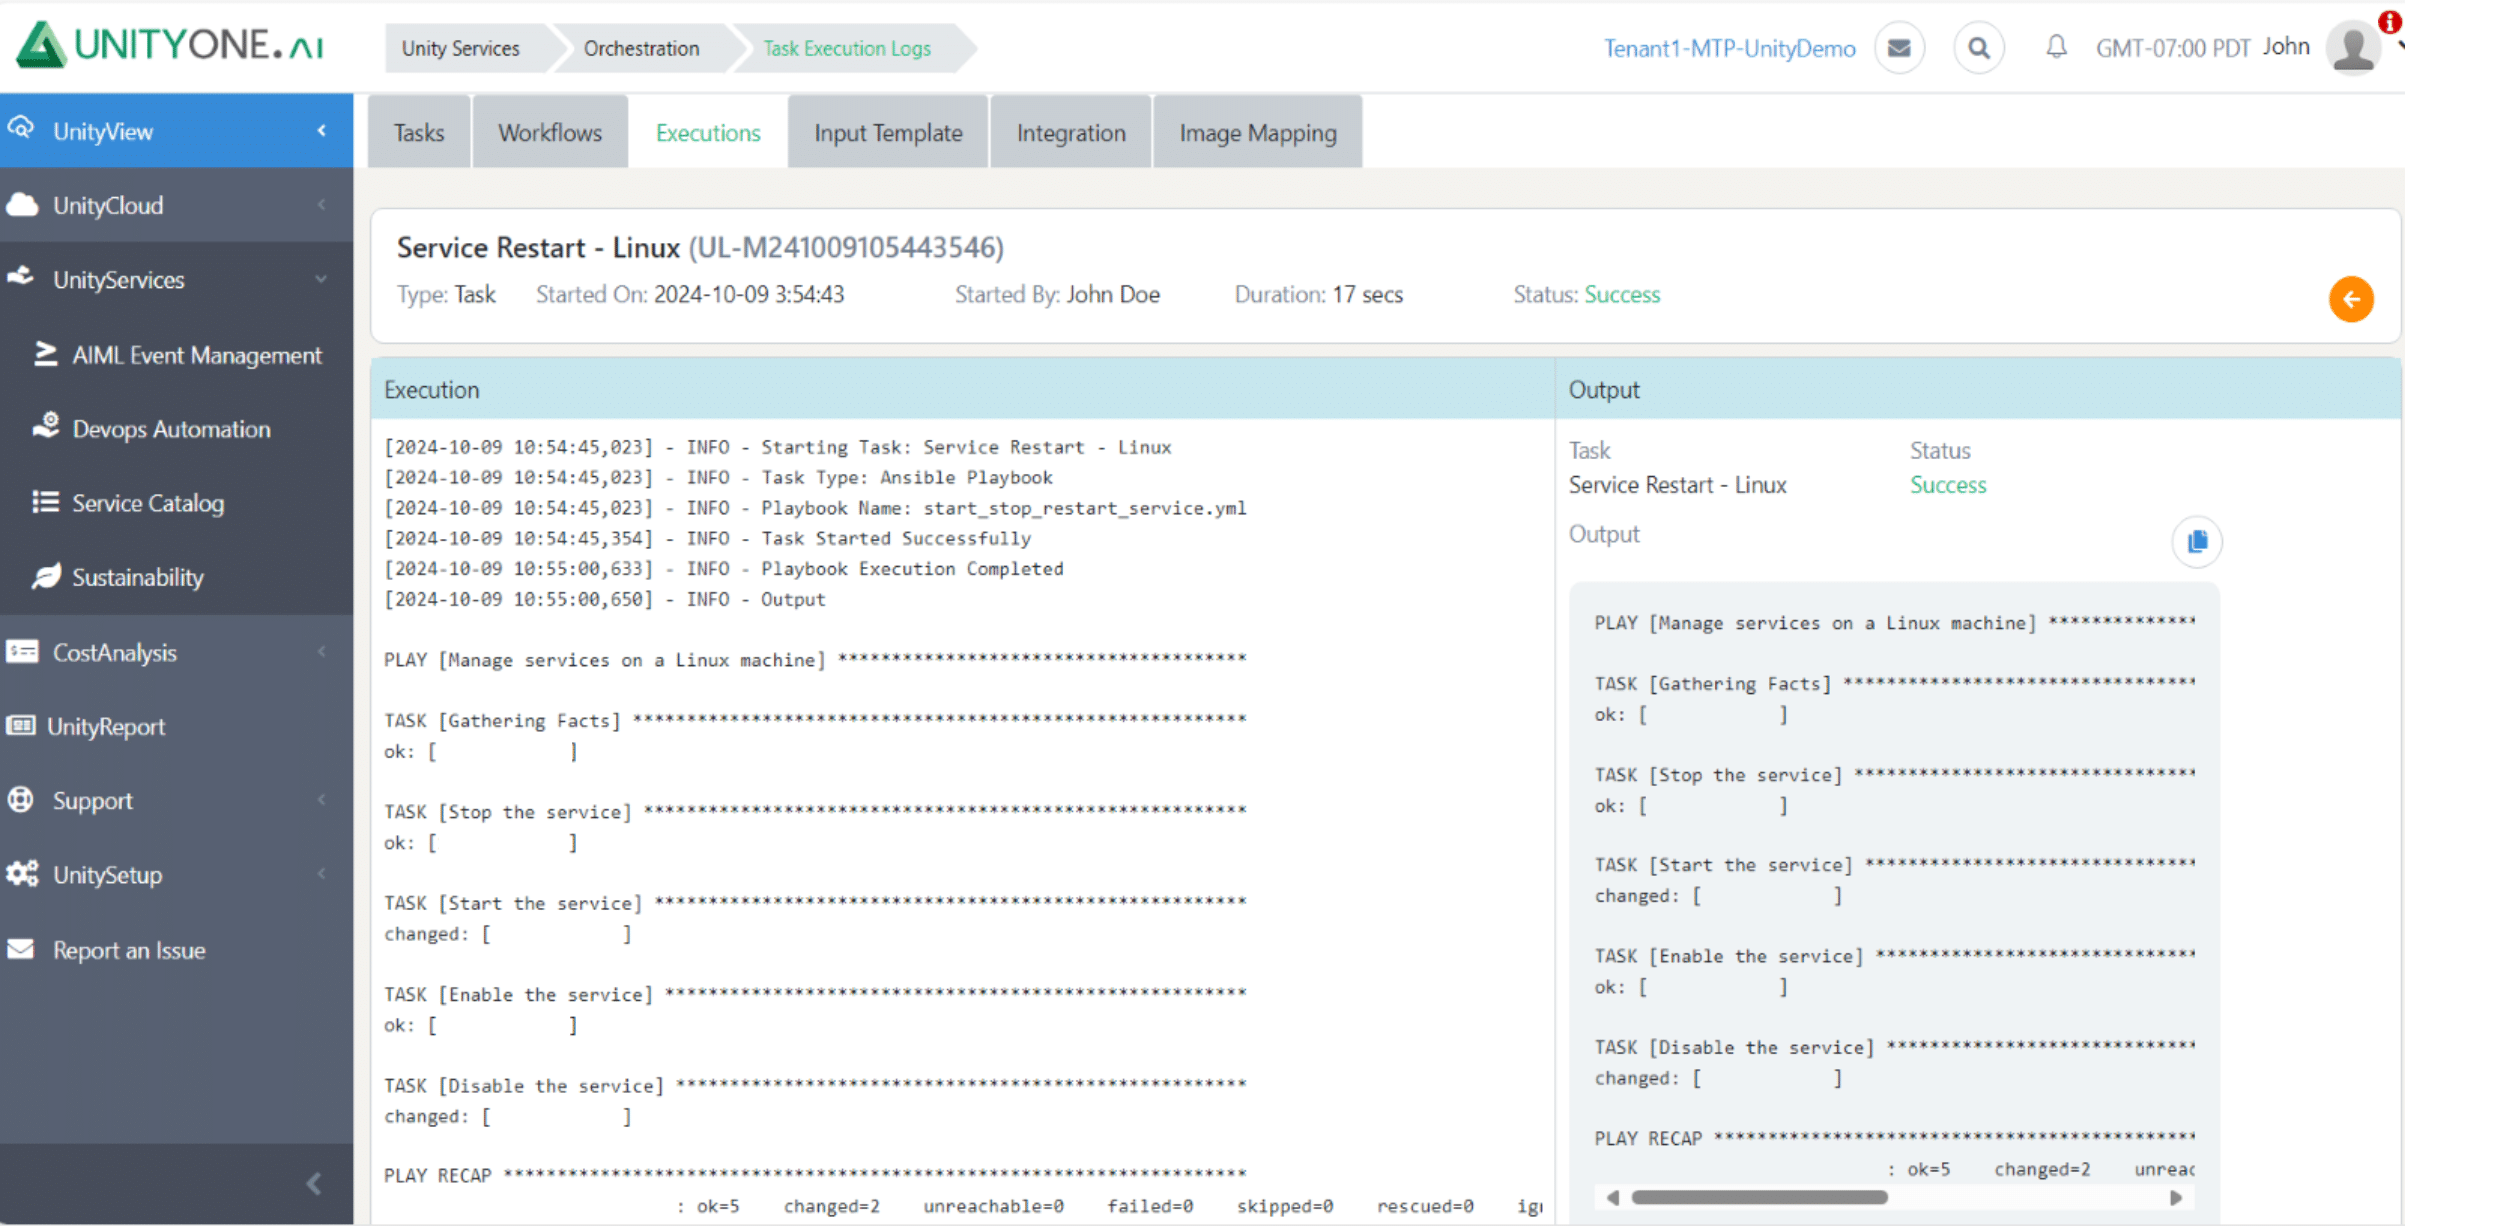Open the Input Template tab
The image size is (2500, 1227).
click(888, 132)
